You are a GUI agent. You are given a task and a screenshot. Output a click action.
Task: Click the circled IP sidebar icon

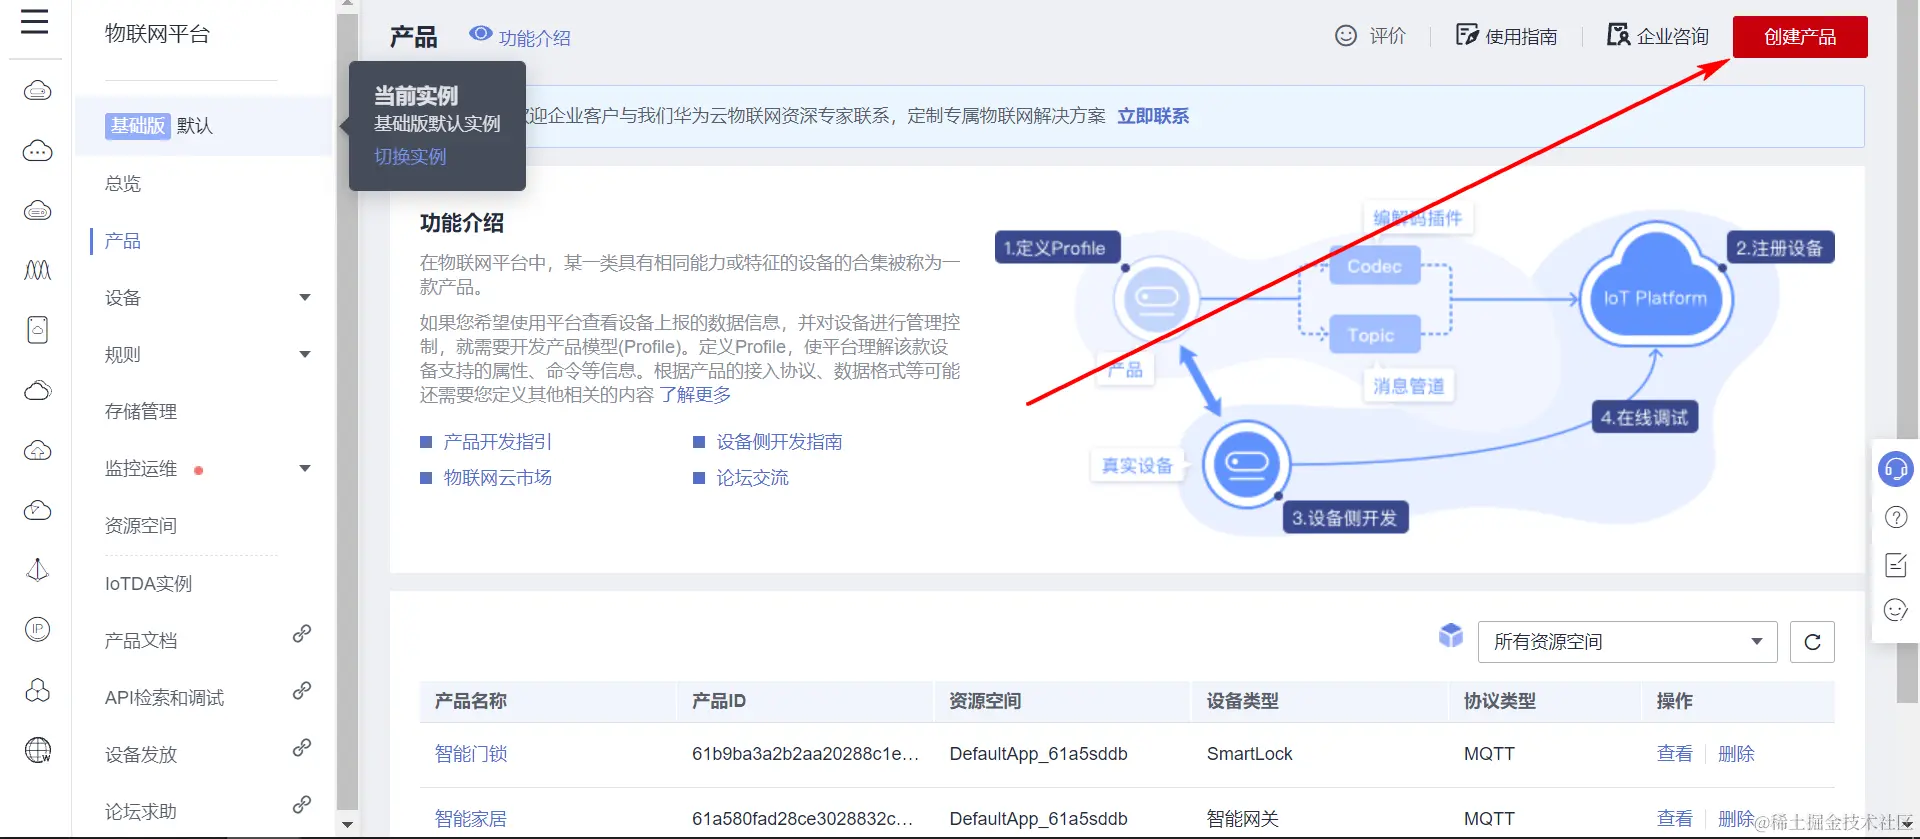tap(38, 629)
